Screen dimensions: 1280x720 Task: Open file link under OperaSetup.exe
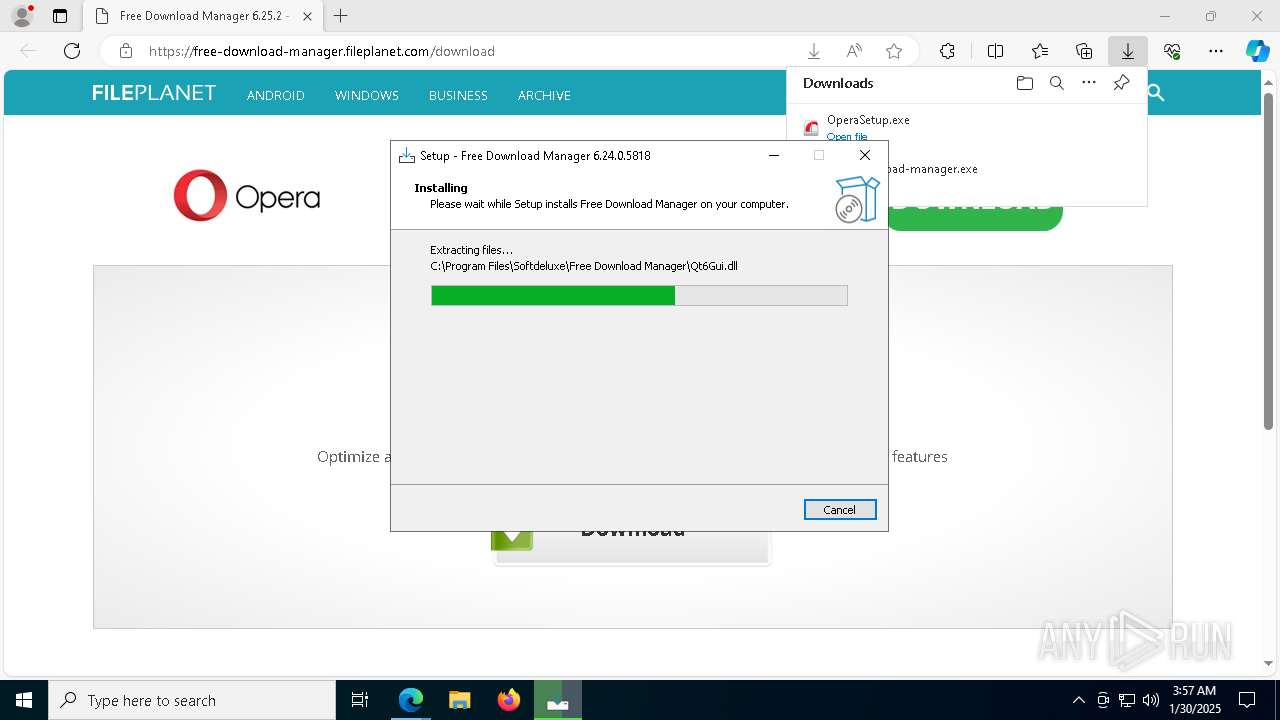847,137
